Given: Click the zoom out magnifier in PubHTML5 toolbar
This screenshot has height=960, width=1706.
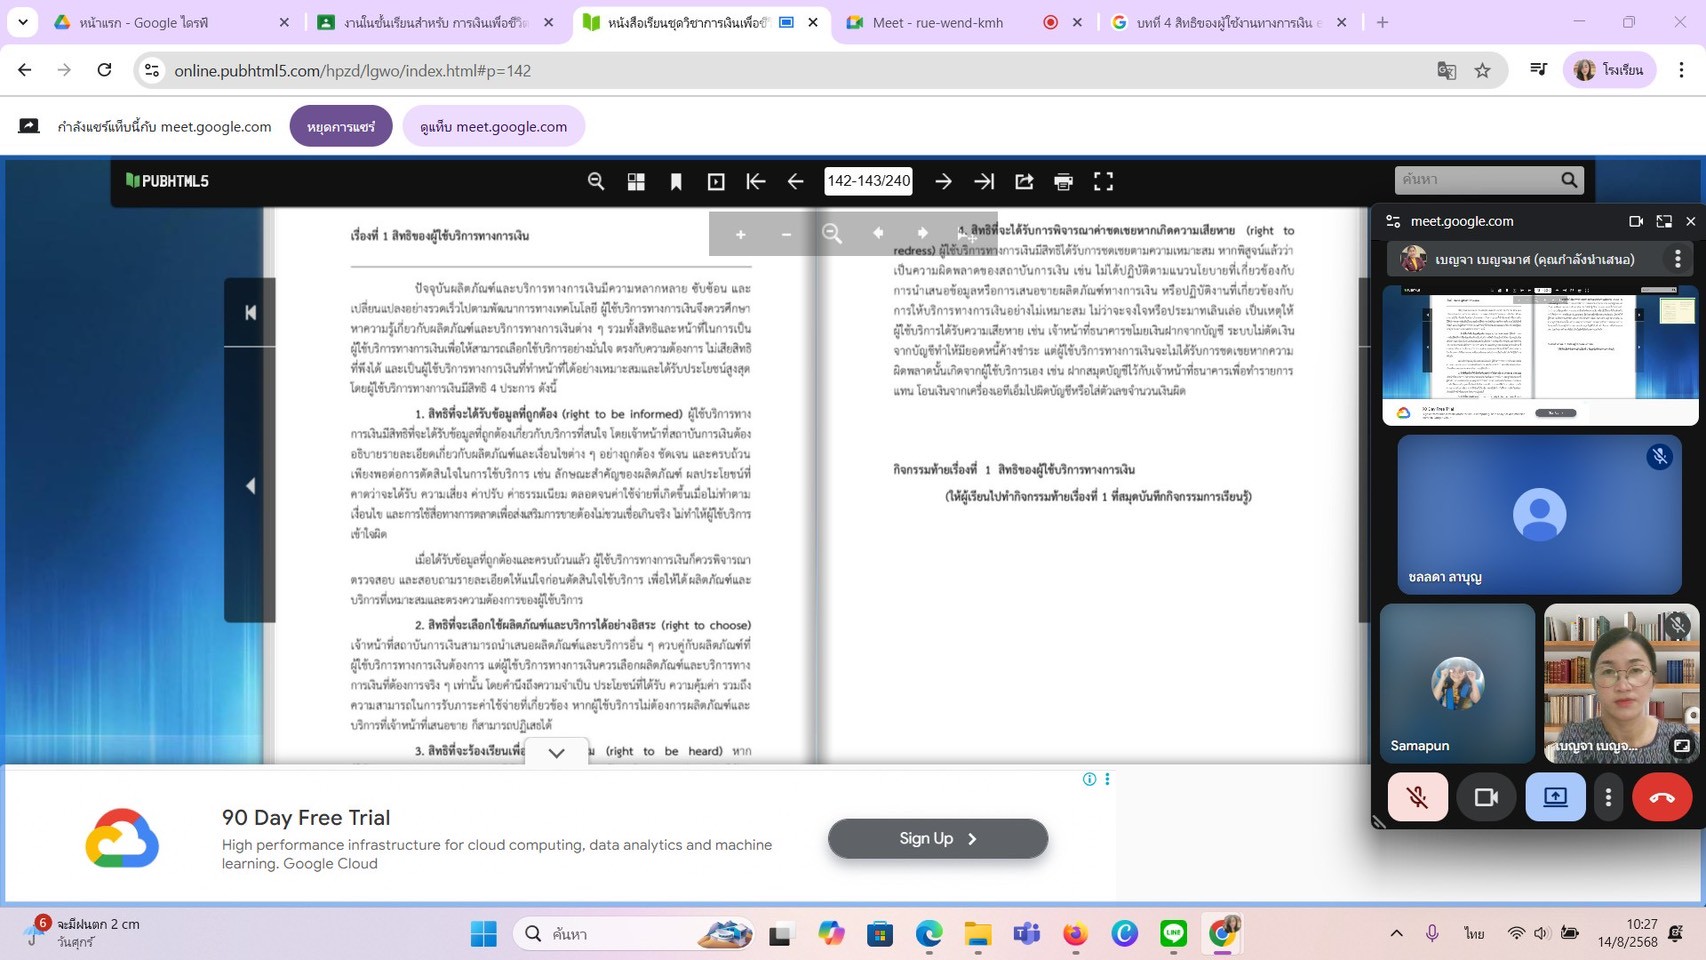Looking at the screenshot, I should [x=596, y=181].
